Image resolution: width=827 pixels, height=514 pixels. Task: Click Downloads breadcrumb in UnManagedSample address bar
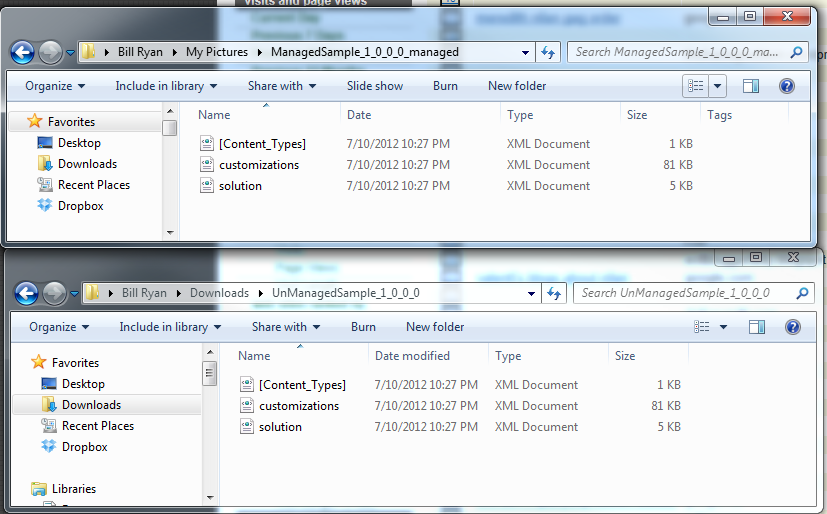click(219, 293)
